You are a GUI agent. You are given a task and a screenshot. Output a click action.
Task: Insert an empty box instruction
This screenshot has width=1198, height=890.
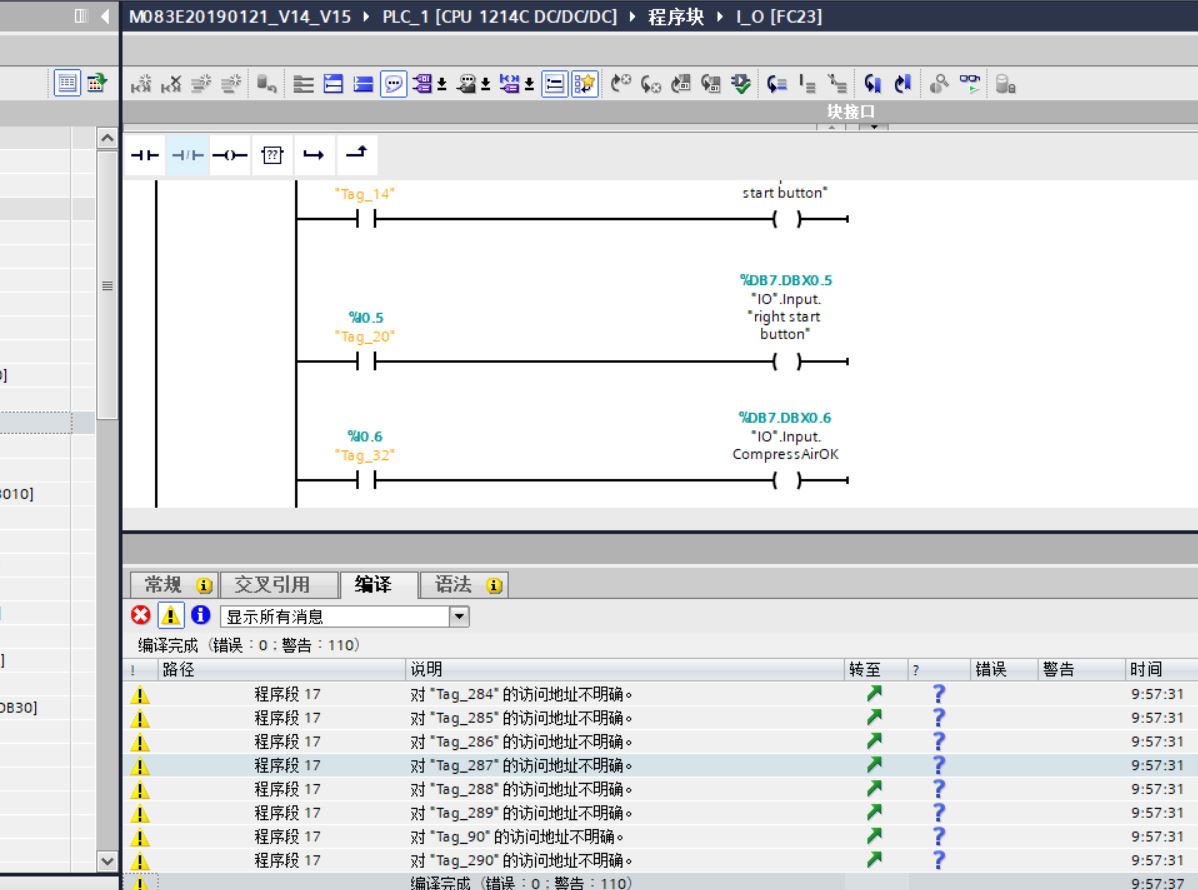(x=271, y=155)
